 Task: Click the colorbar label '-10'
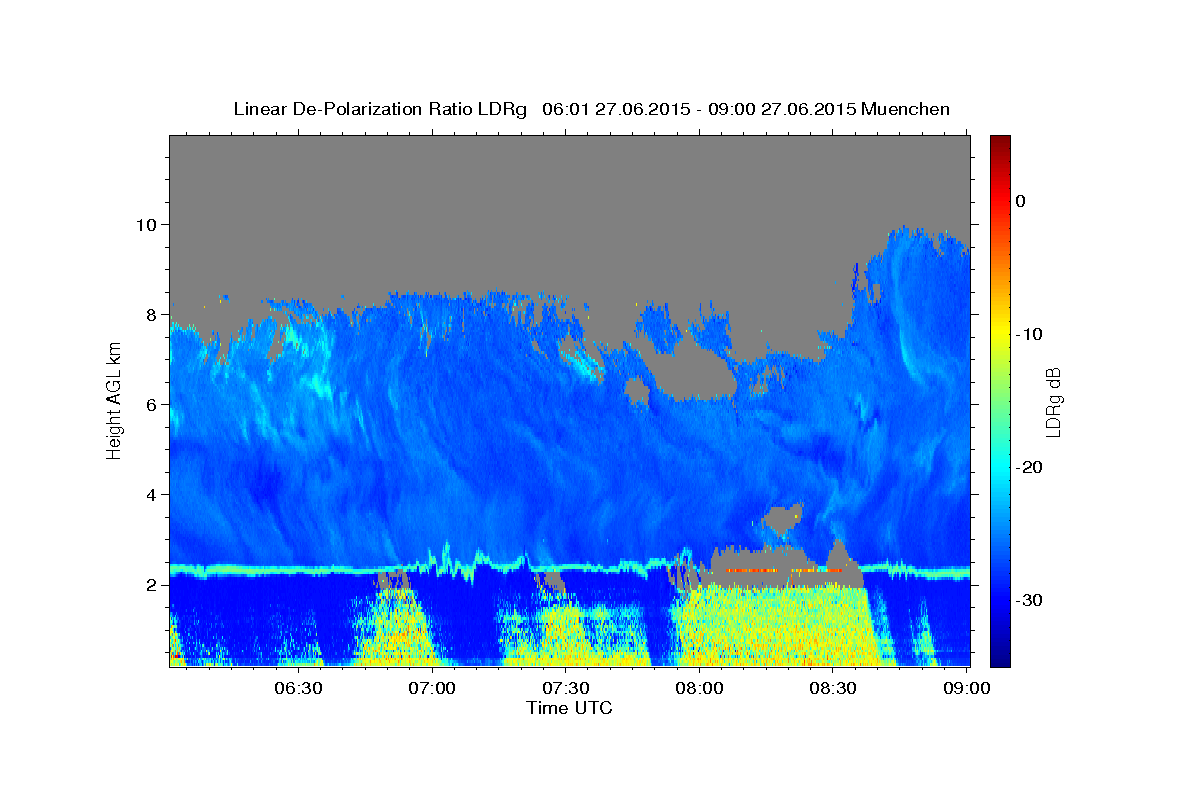1029,334
